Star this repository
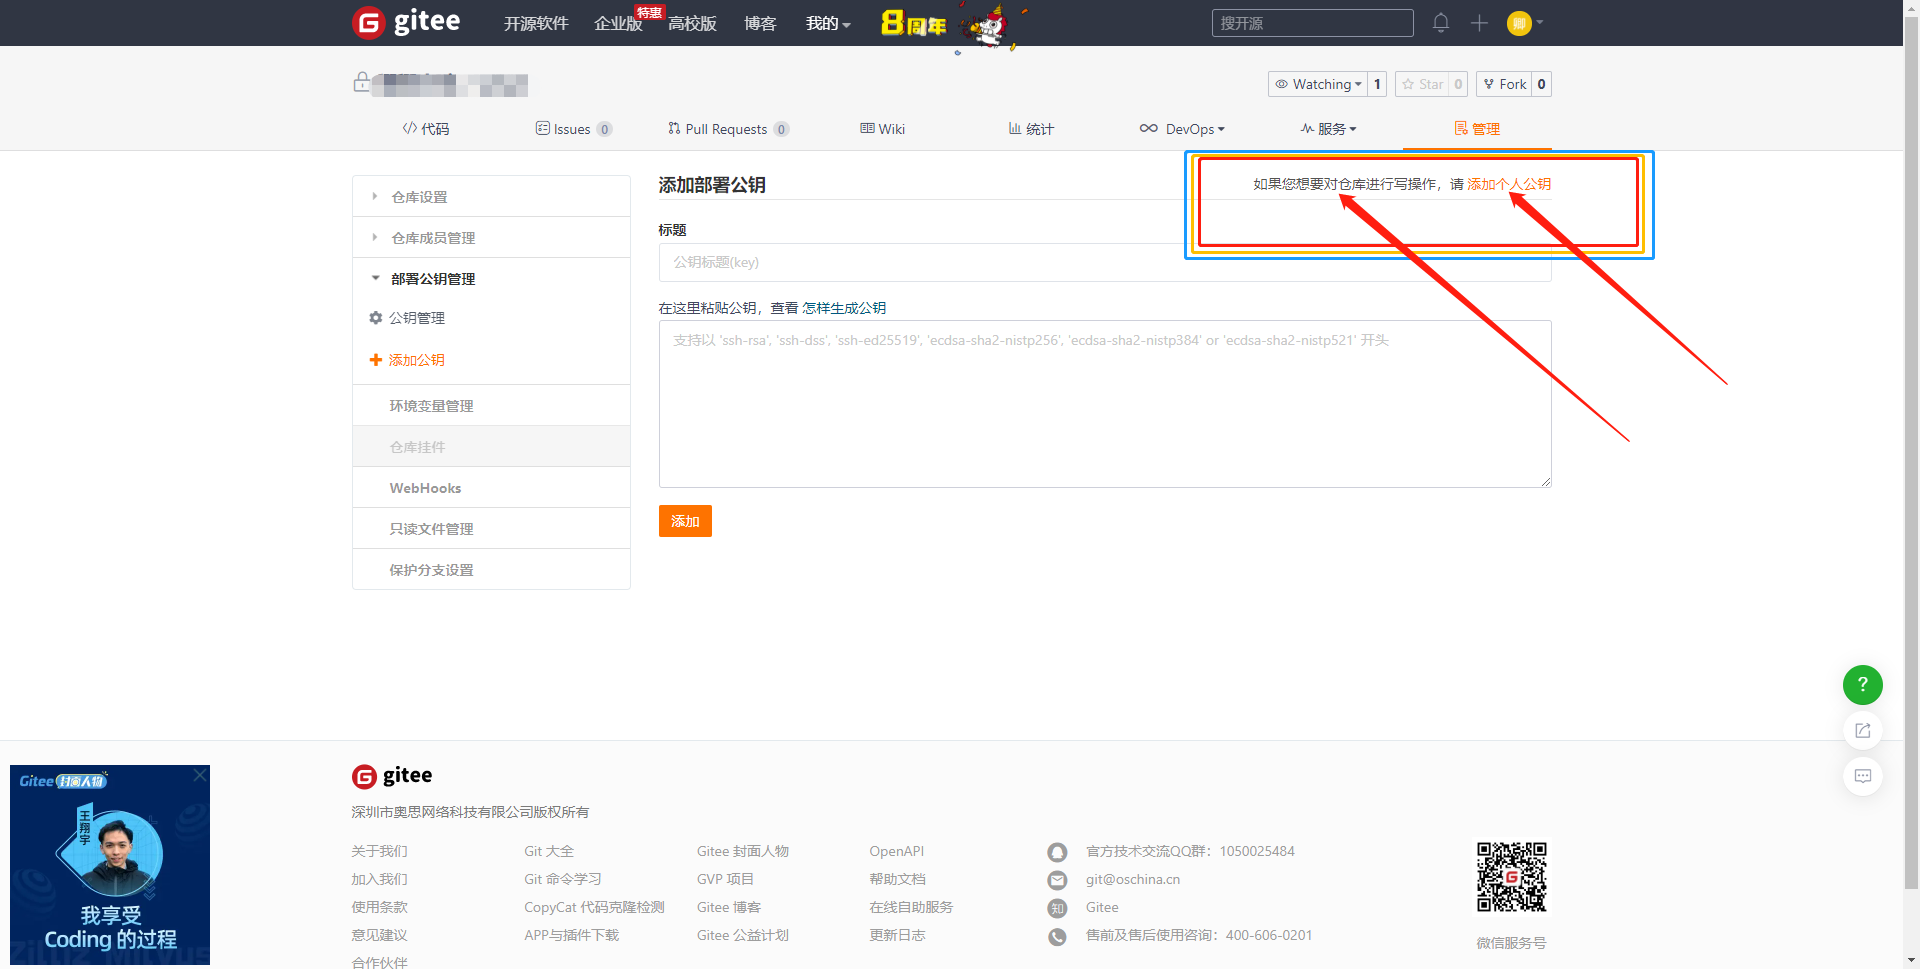1920x969 pixels. tap(1422, 84)
